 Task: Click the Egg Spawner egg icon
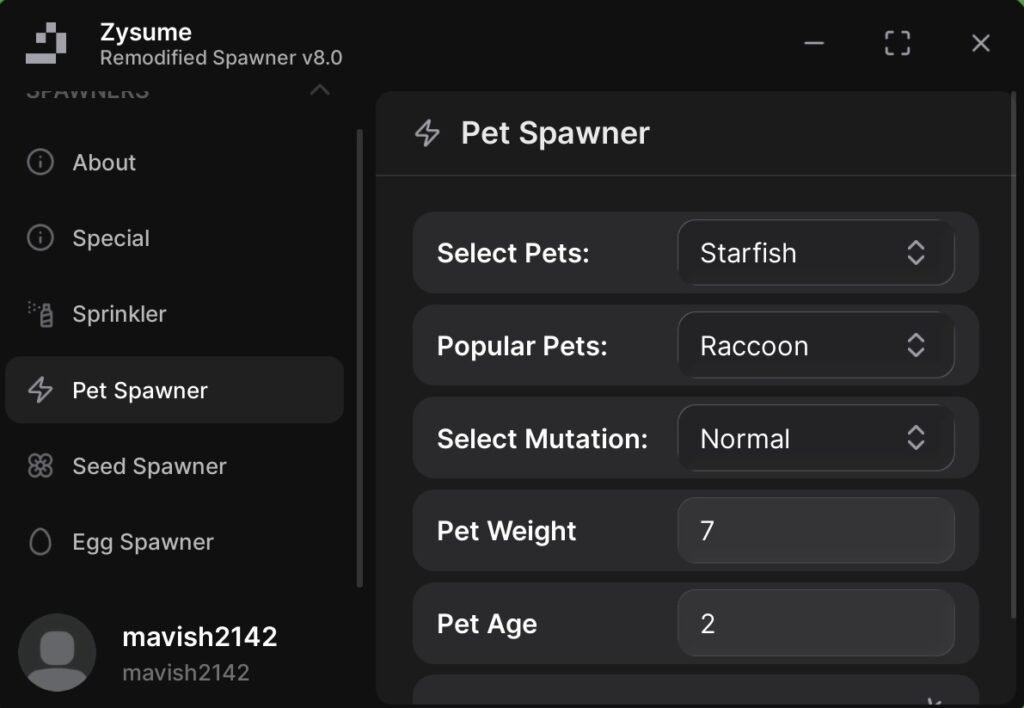[x=40, y=542]
